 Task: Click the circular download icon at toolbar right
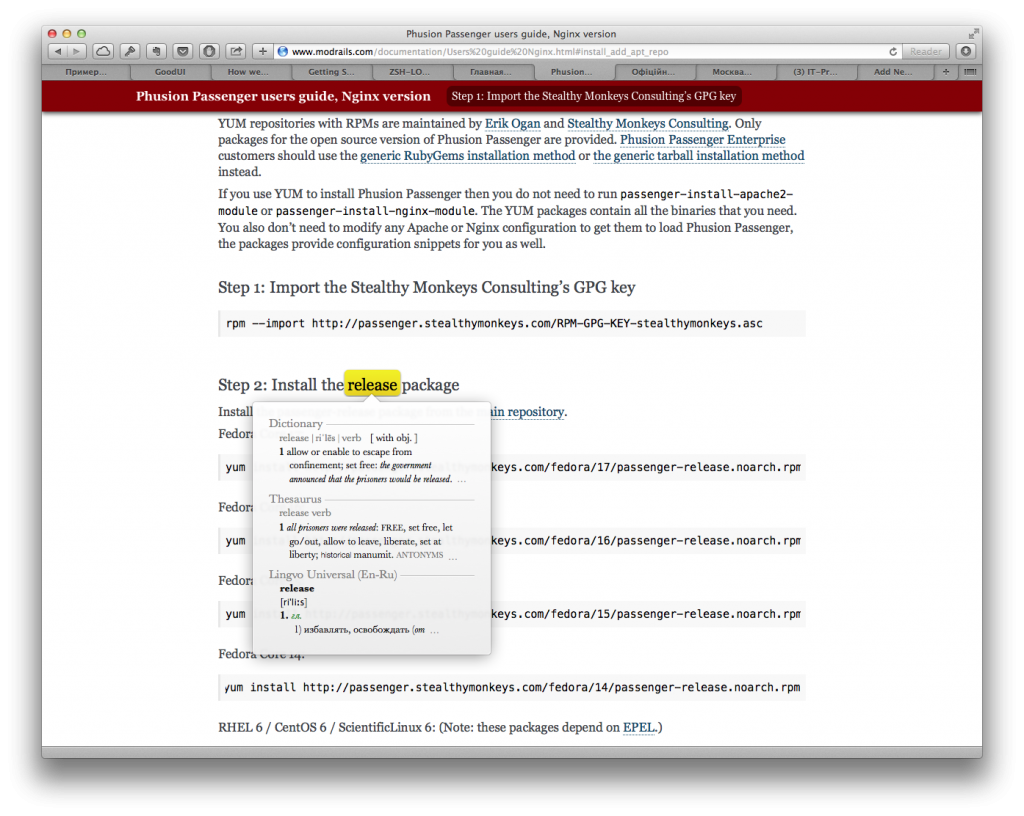pyautogui.click(x=966, y=50)
